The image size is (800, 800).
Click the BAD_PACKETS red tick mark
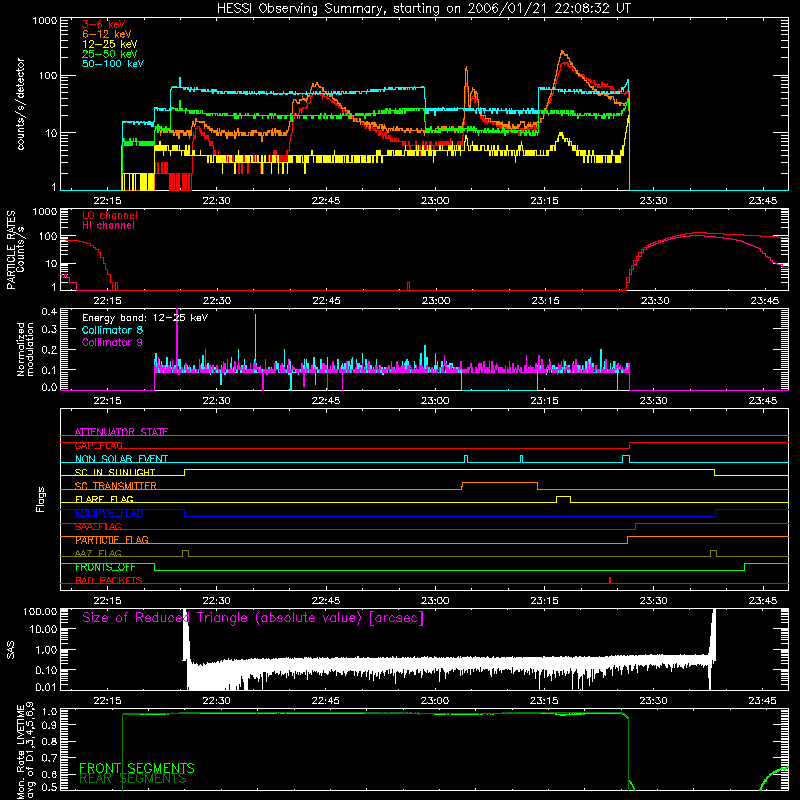point(610,580)
